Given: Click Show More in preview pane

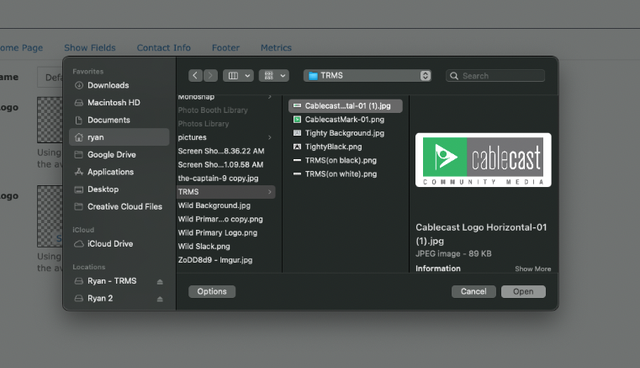Looking at the screenshot, I should click(533, 269).
